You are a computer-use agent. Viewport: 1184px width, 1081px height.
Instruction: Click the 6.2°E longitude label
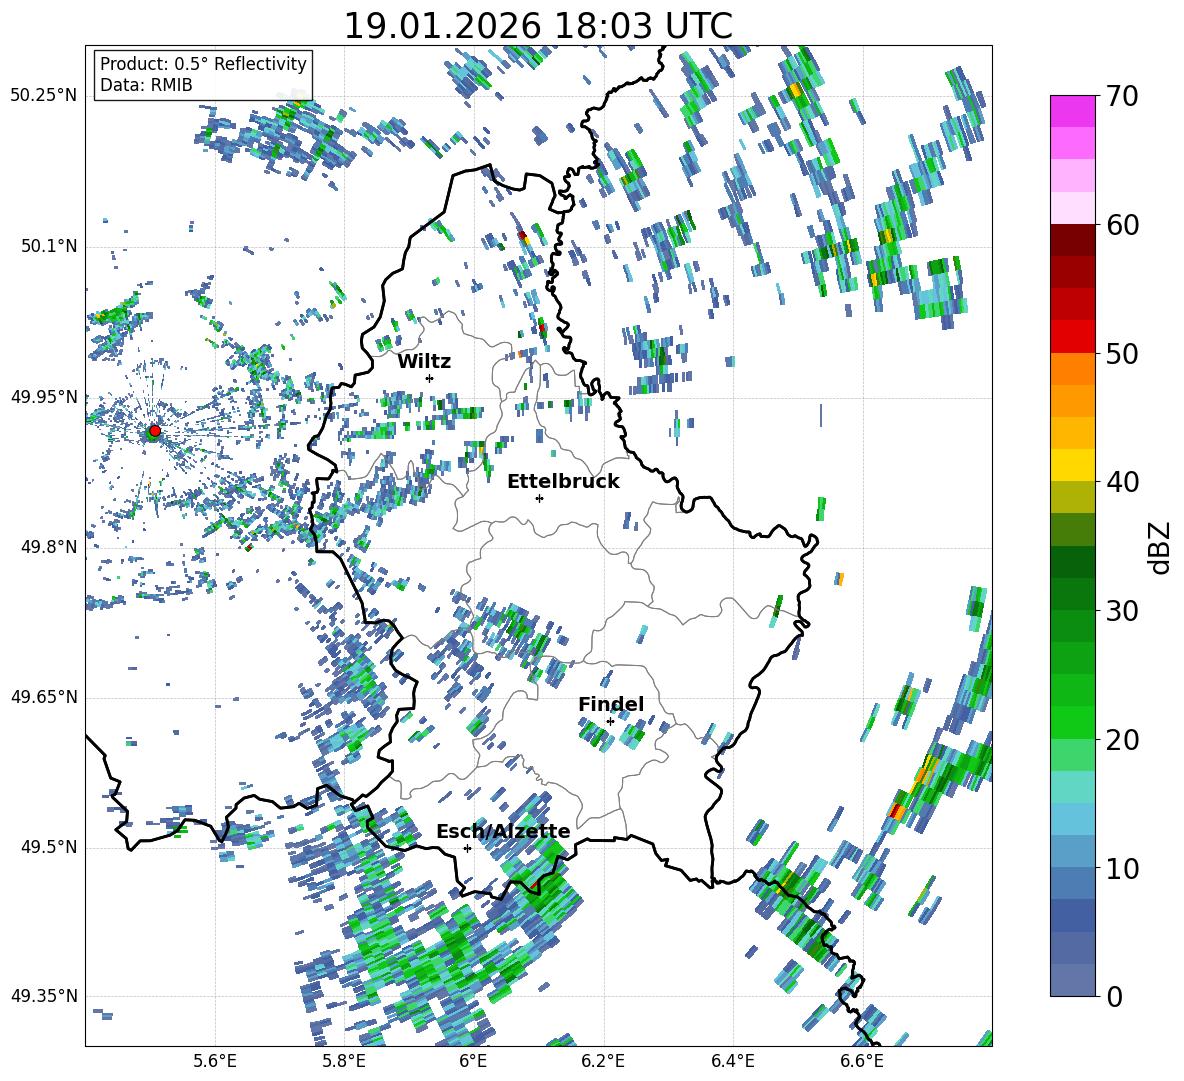pyautogui.click(x=603, y=1061)
